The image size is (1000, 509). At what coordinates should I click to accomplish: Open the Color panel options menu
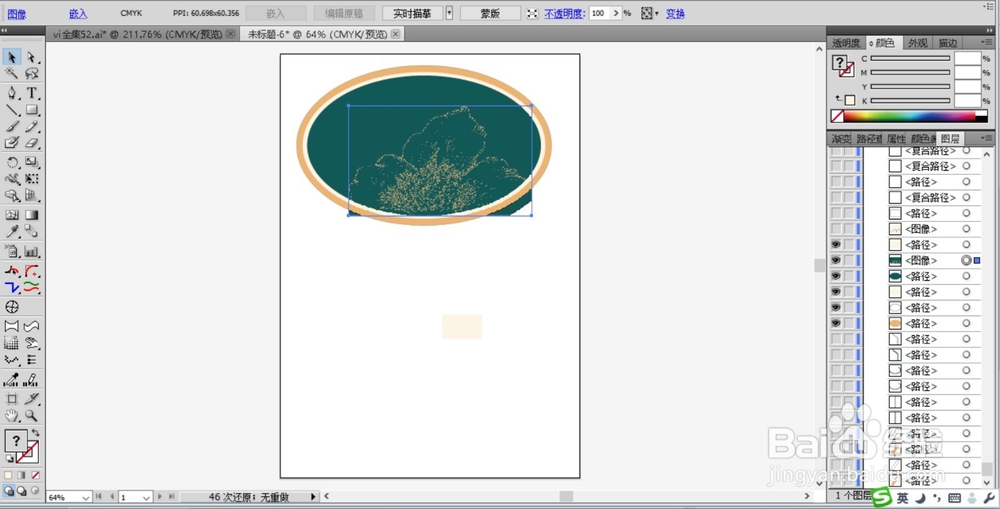987,43
